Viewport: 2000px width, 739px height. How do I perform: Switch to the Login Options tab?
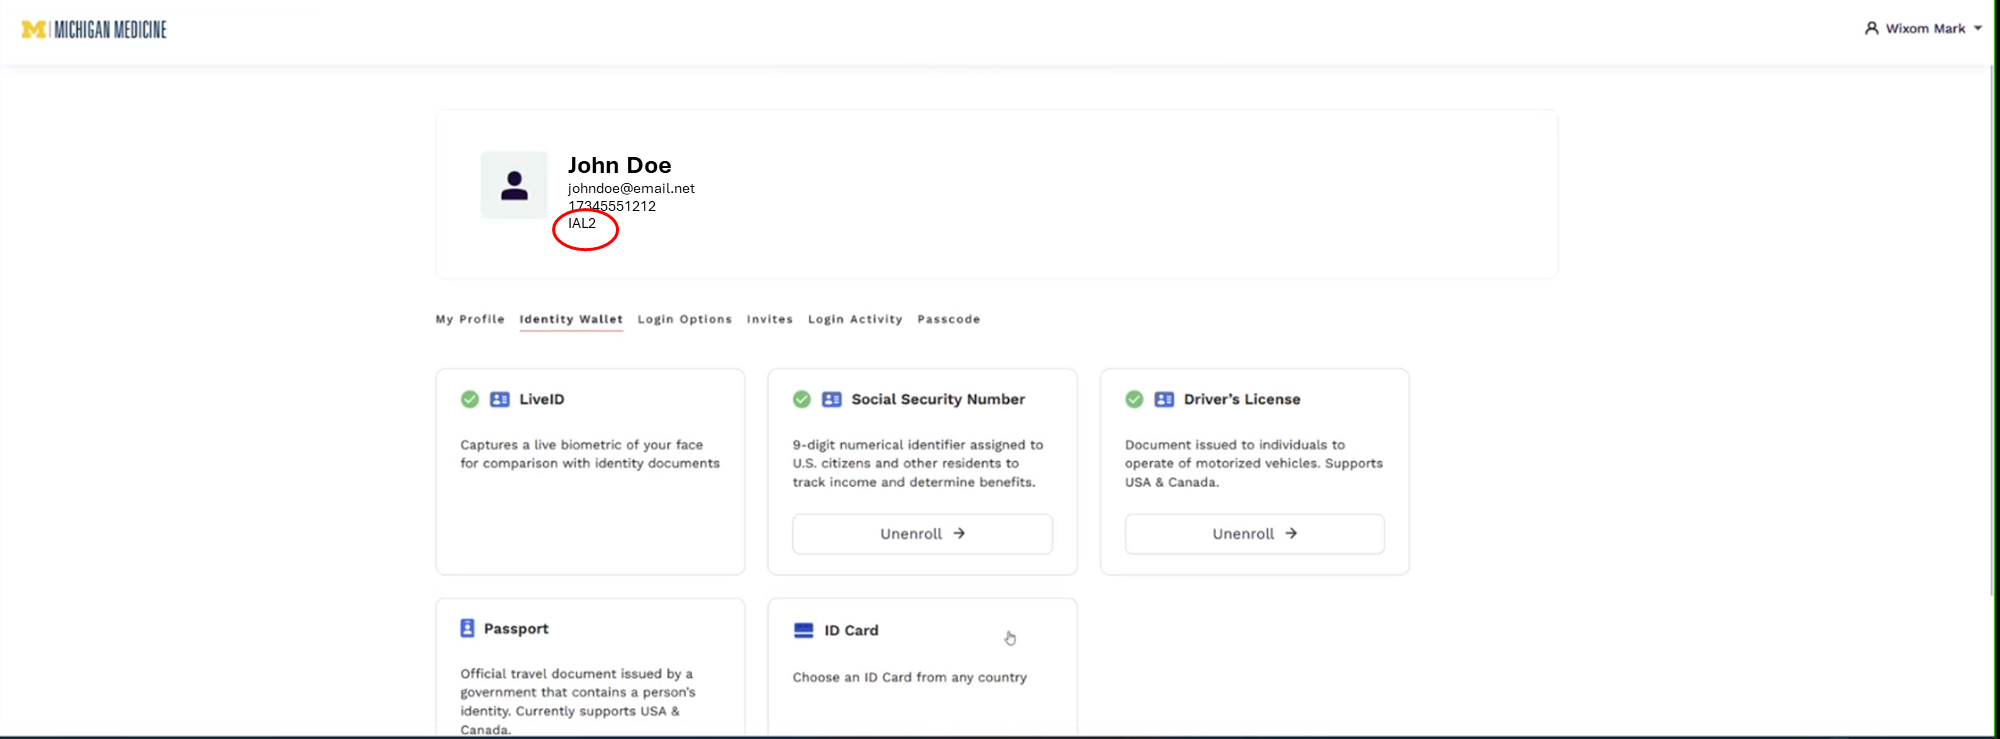pyautogui.click(x=685, y=319)
